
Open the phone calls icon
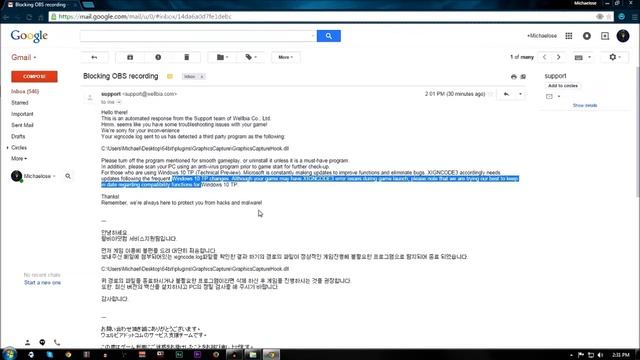[x=57, y=342]
